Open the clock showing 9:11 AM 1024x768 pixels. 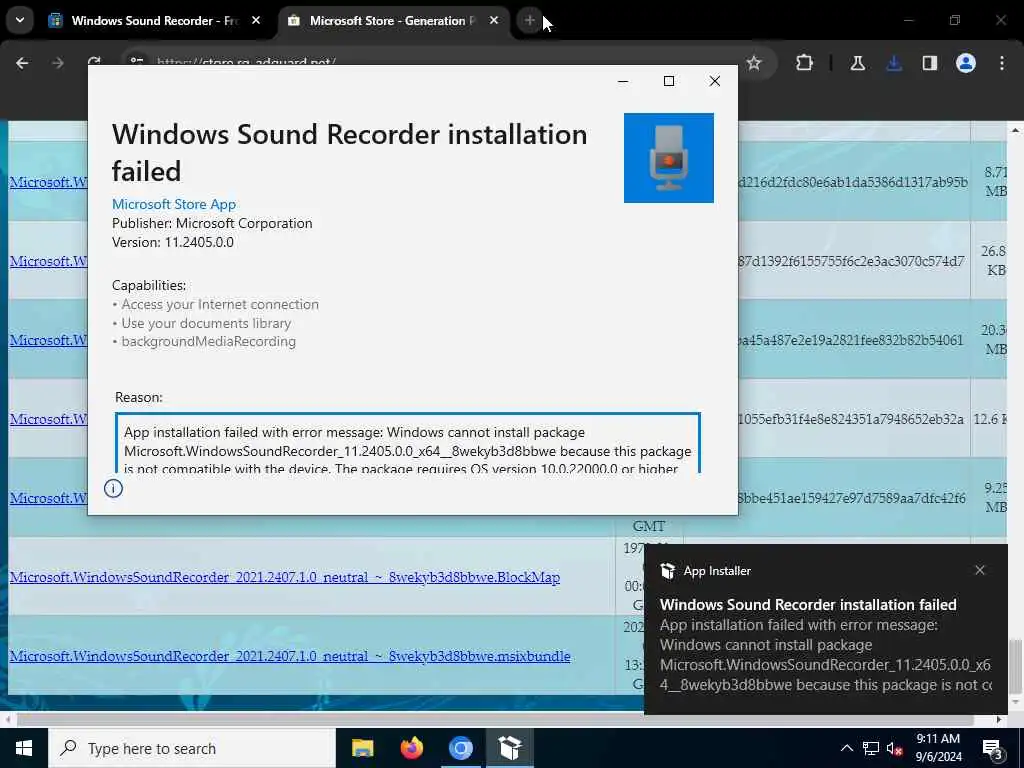(x=938, y=748)
